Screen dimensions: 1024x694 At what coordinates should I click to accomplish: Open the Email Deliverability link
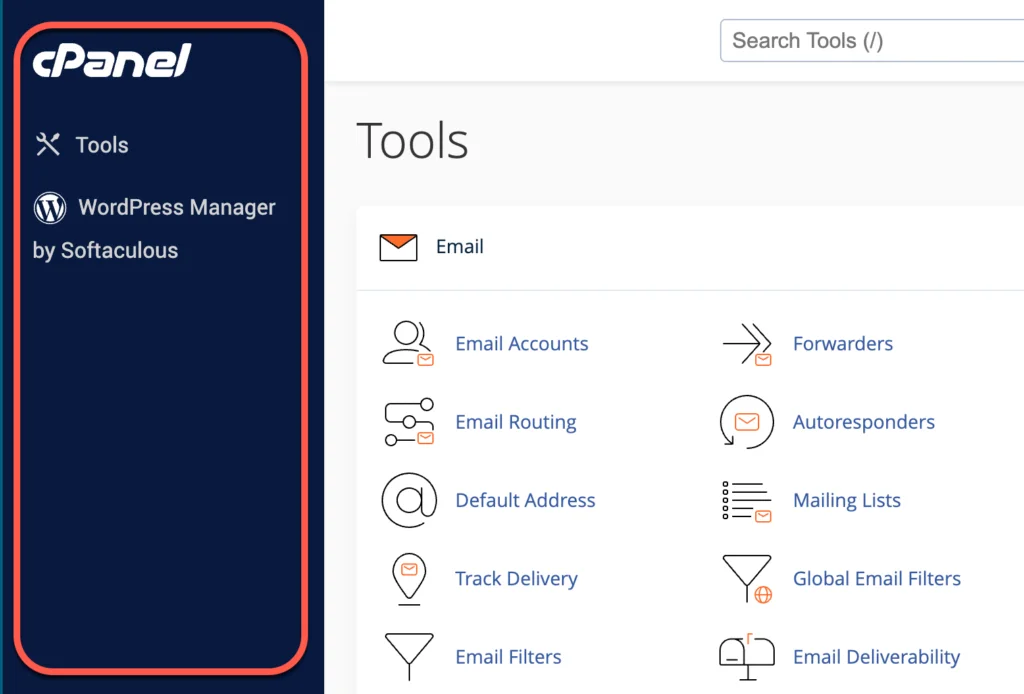(876, 657)
